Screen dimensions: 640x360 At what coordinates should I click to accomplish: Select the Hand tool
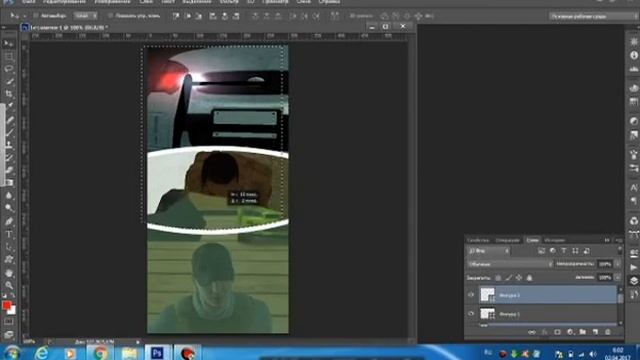pos(9,273)
